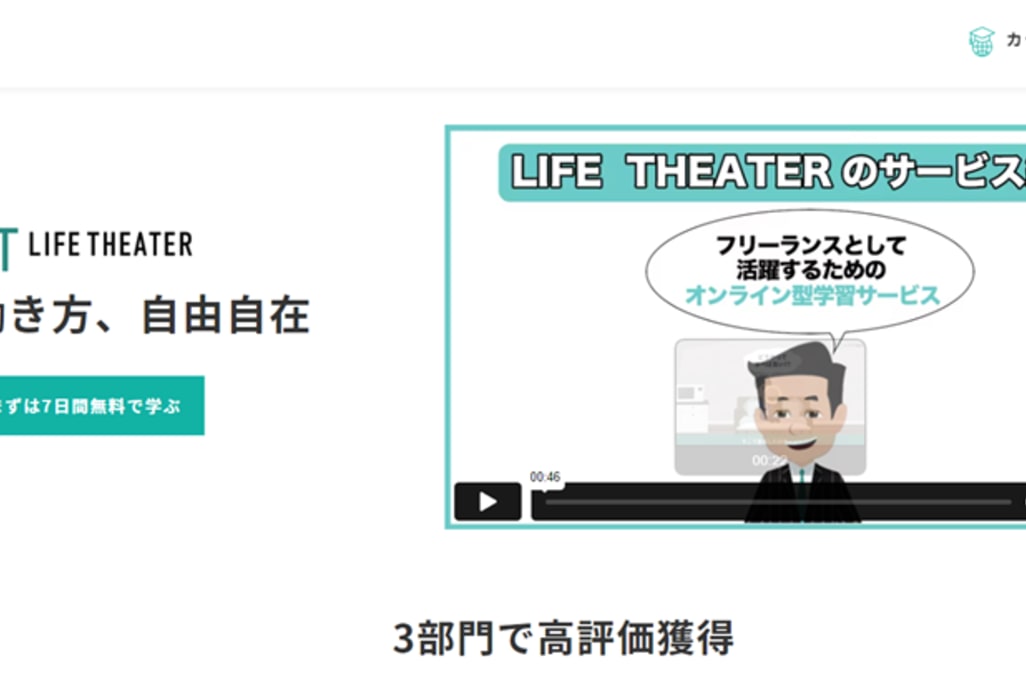Viewport: 1026px width, 684px height.
Task: Click the 3部門で高評価獲得 section heading
Action: [x=563, y=638]
